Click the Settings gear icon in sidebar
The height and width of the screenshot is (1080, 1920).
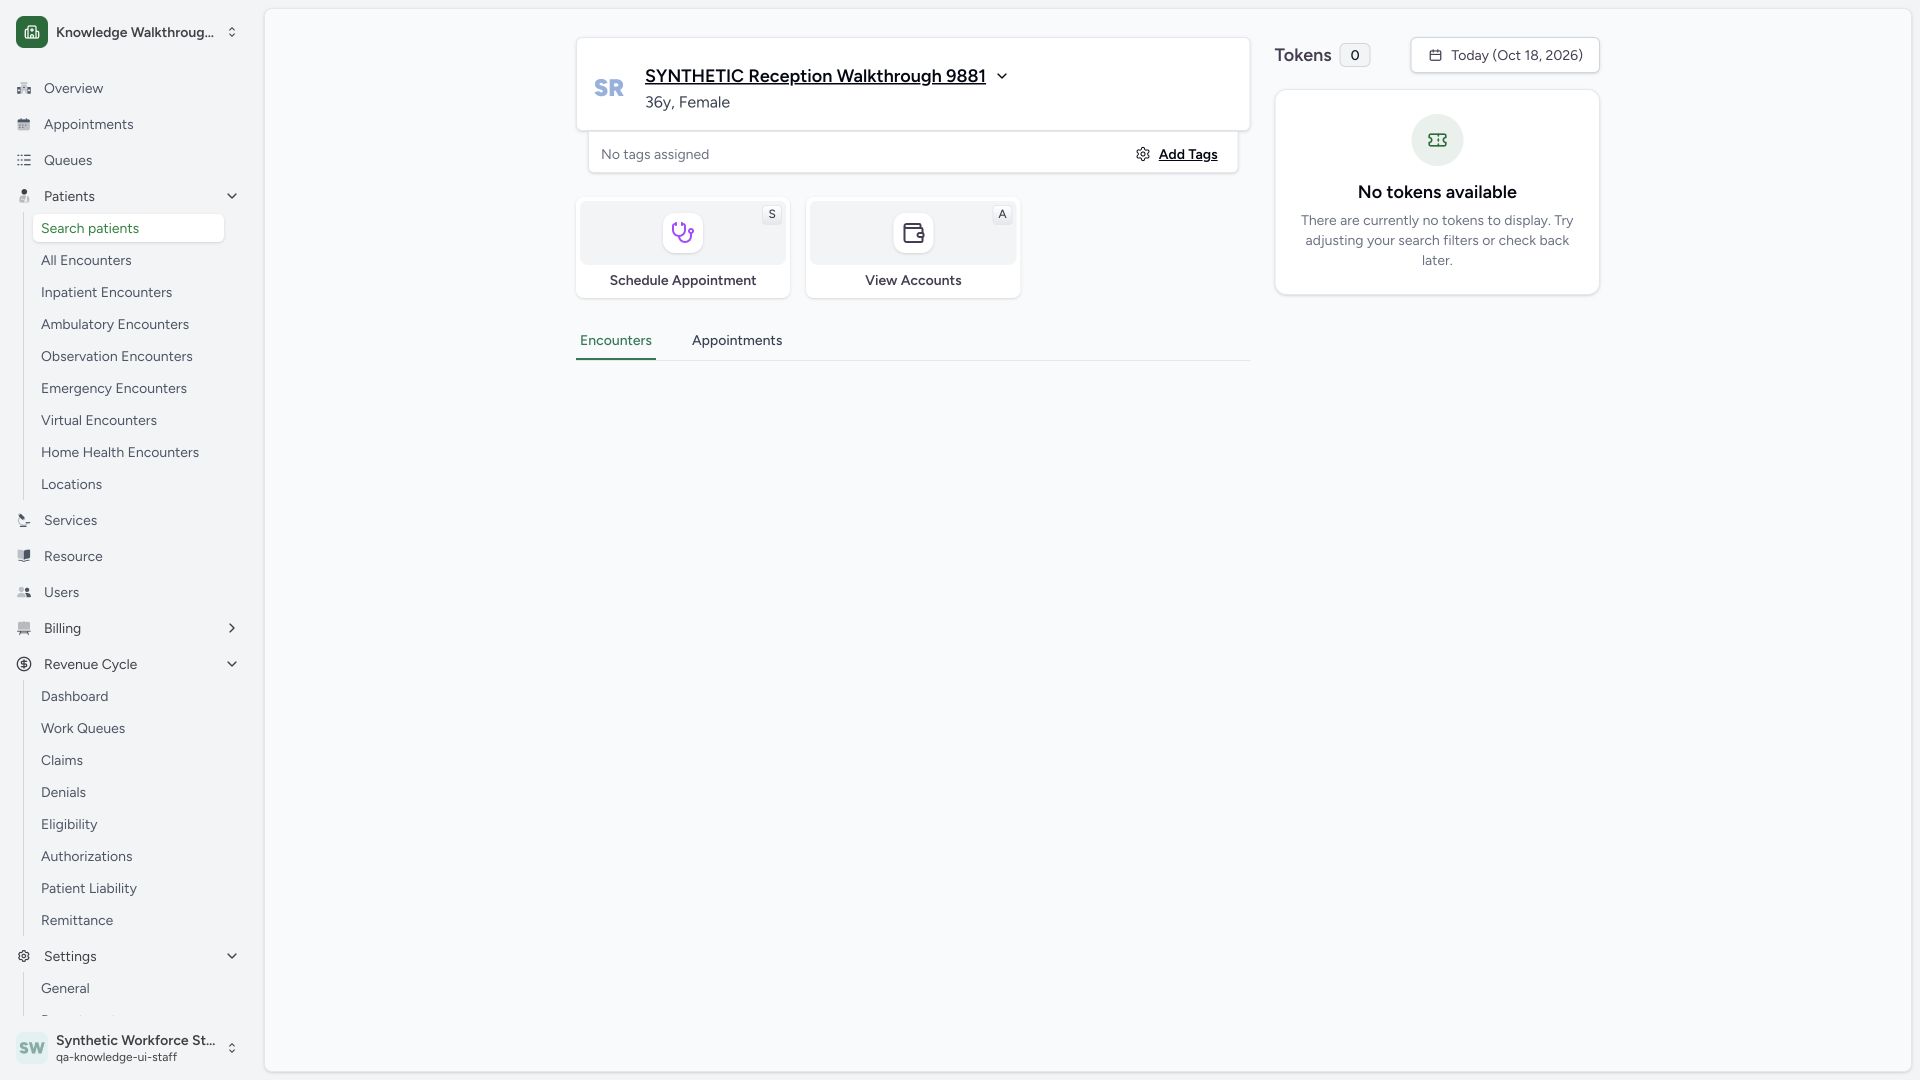(24, 956)
